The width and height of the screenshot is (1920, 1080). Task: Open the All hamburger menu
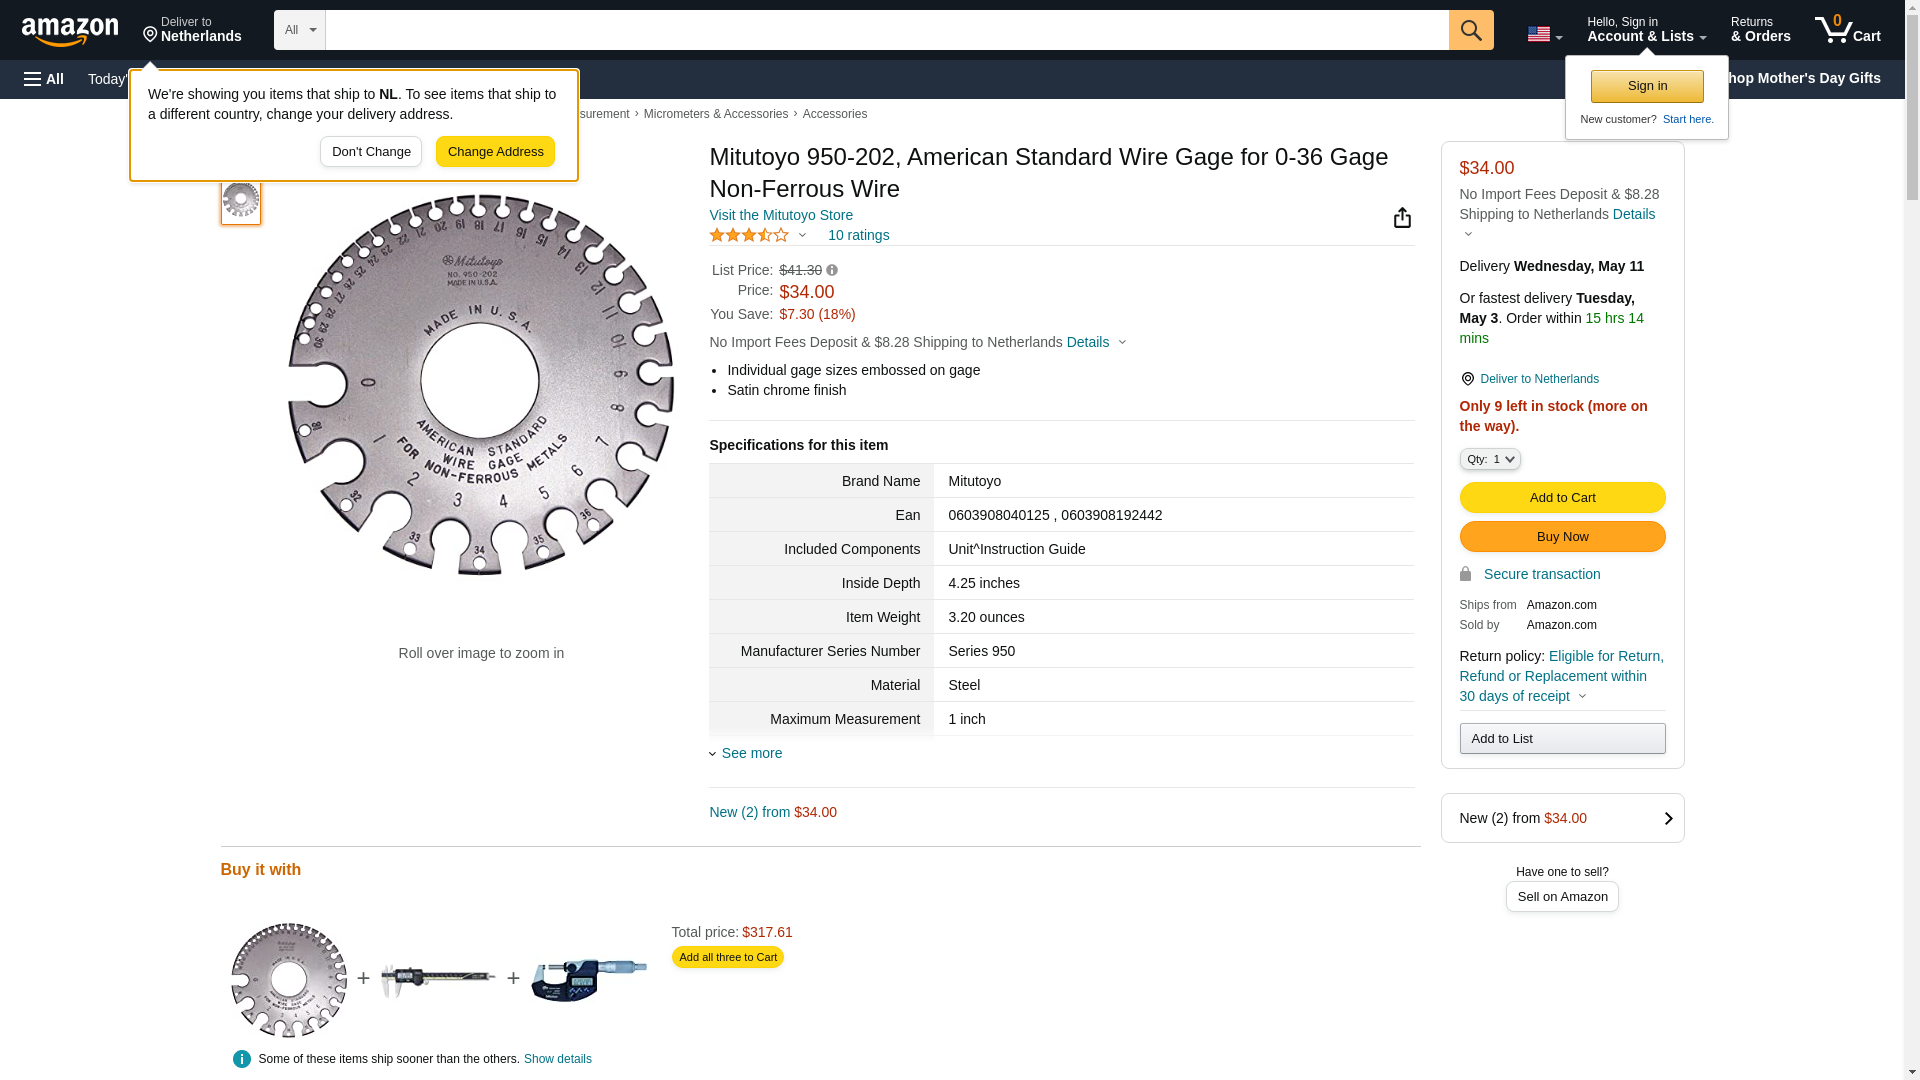pyautogui.click(x=44, y=79)
